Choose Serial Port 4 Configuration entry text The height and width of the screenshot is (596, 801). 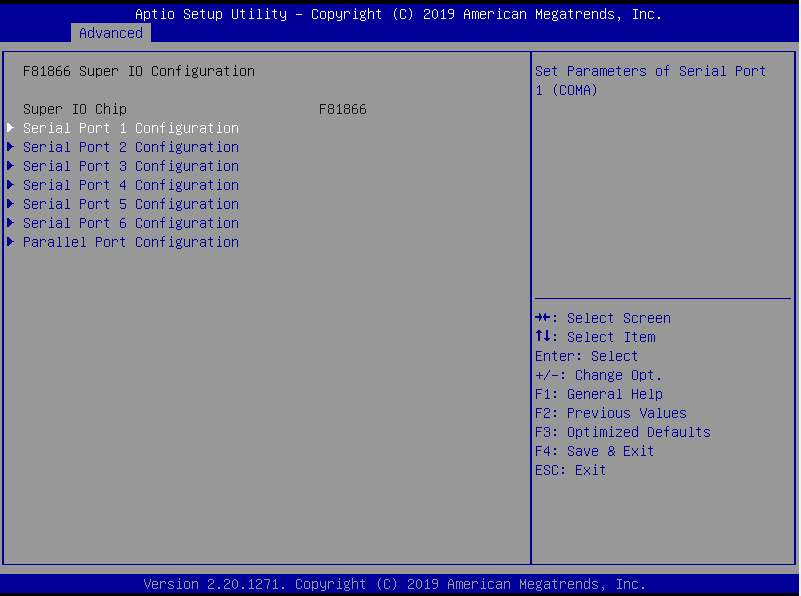tap(130, 185)
